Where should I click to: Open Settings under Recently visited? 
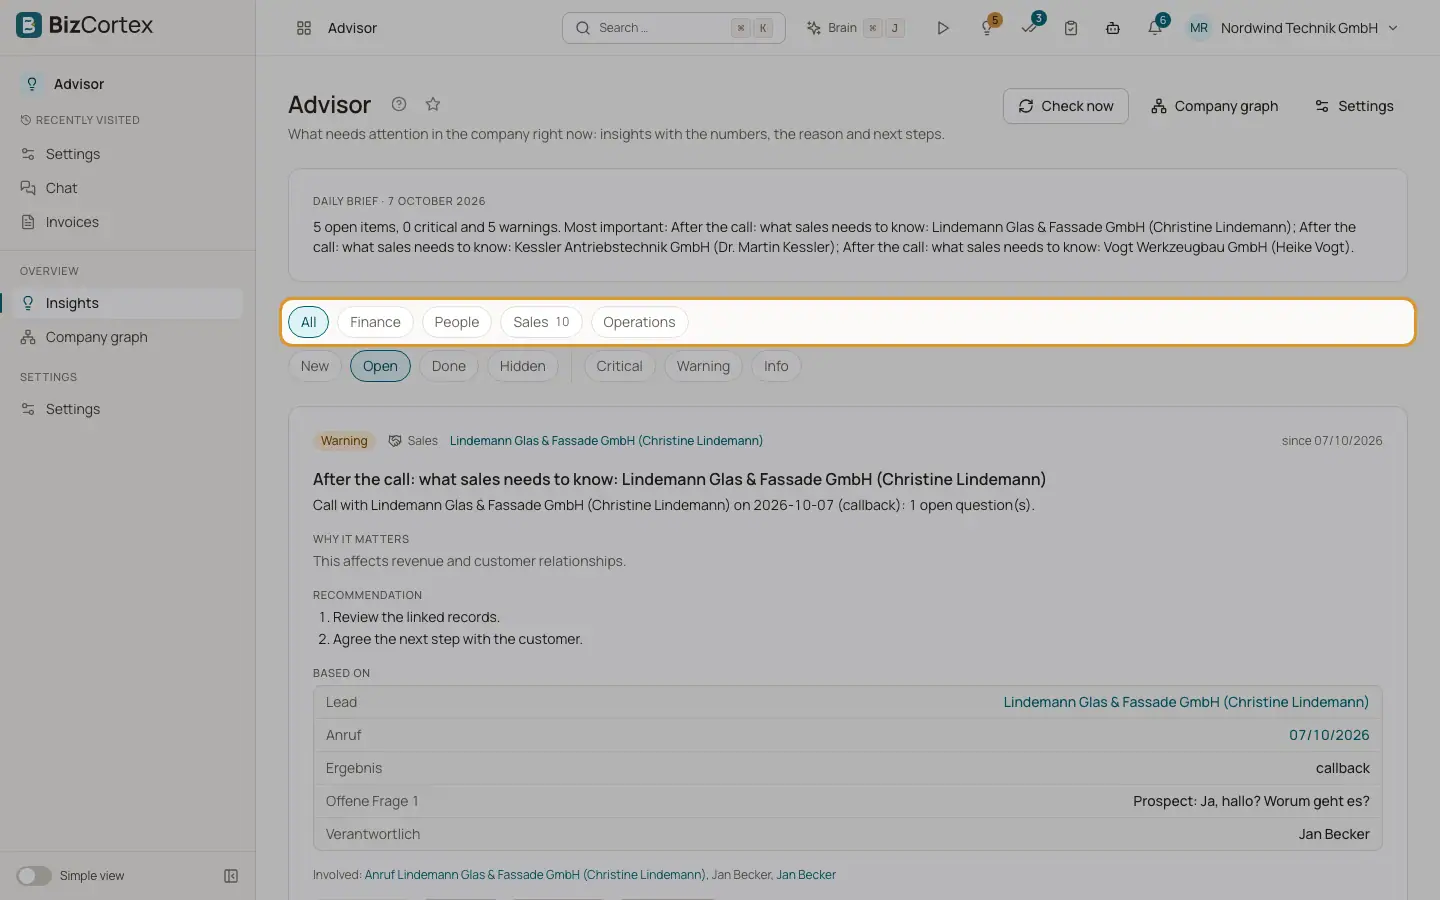pyautogui.click(x=128, y=154)
